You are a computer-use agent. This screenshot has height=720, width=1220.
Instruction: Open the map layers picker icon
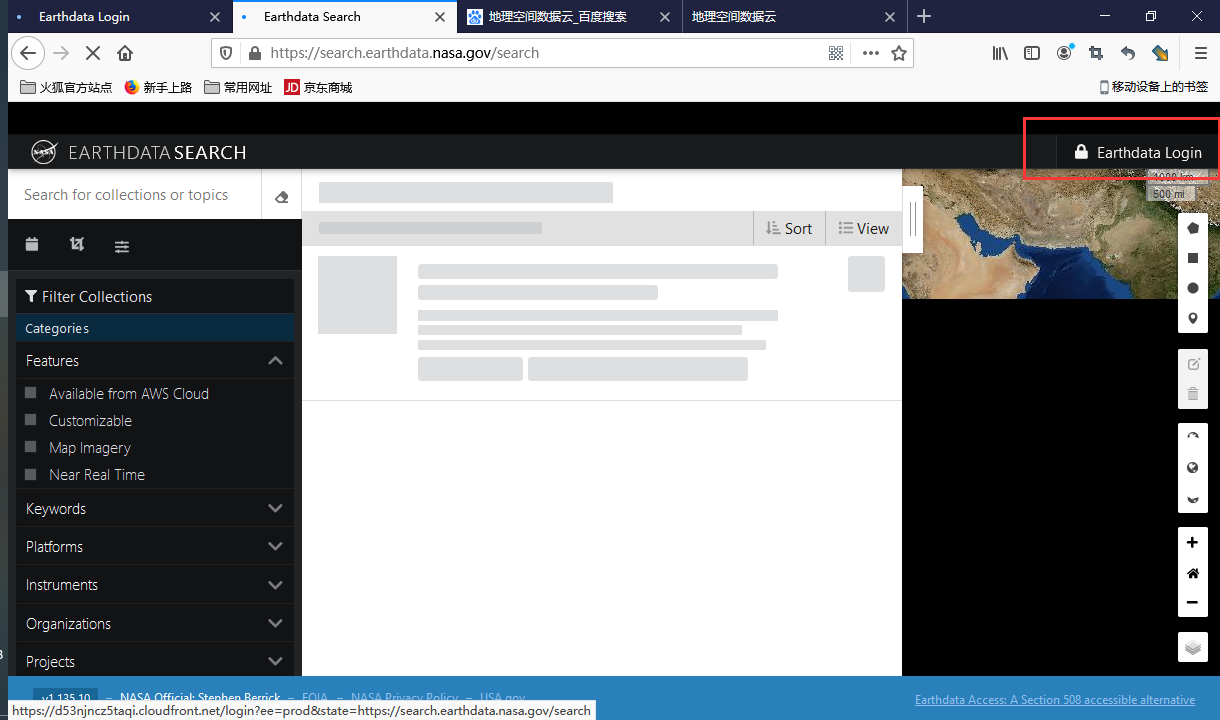click(1192, 647)
